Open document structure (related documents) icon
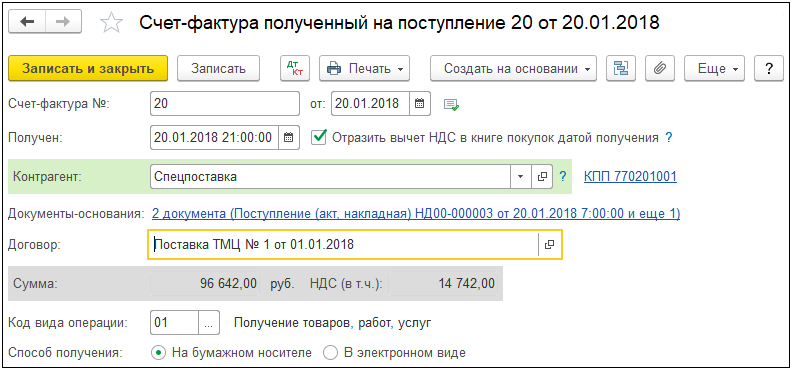Image resolution: width=792 pixels, height=370 pixels. (x=621, y=68)
